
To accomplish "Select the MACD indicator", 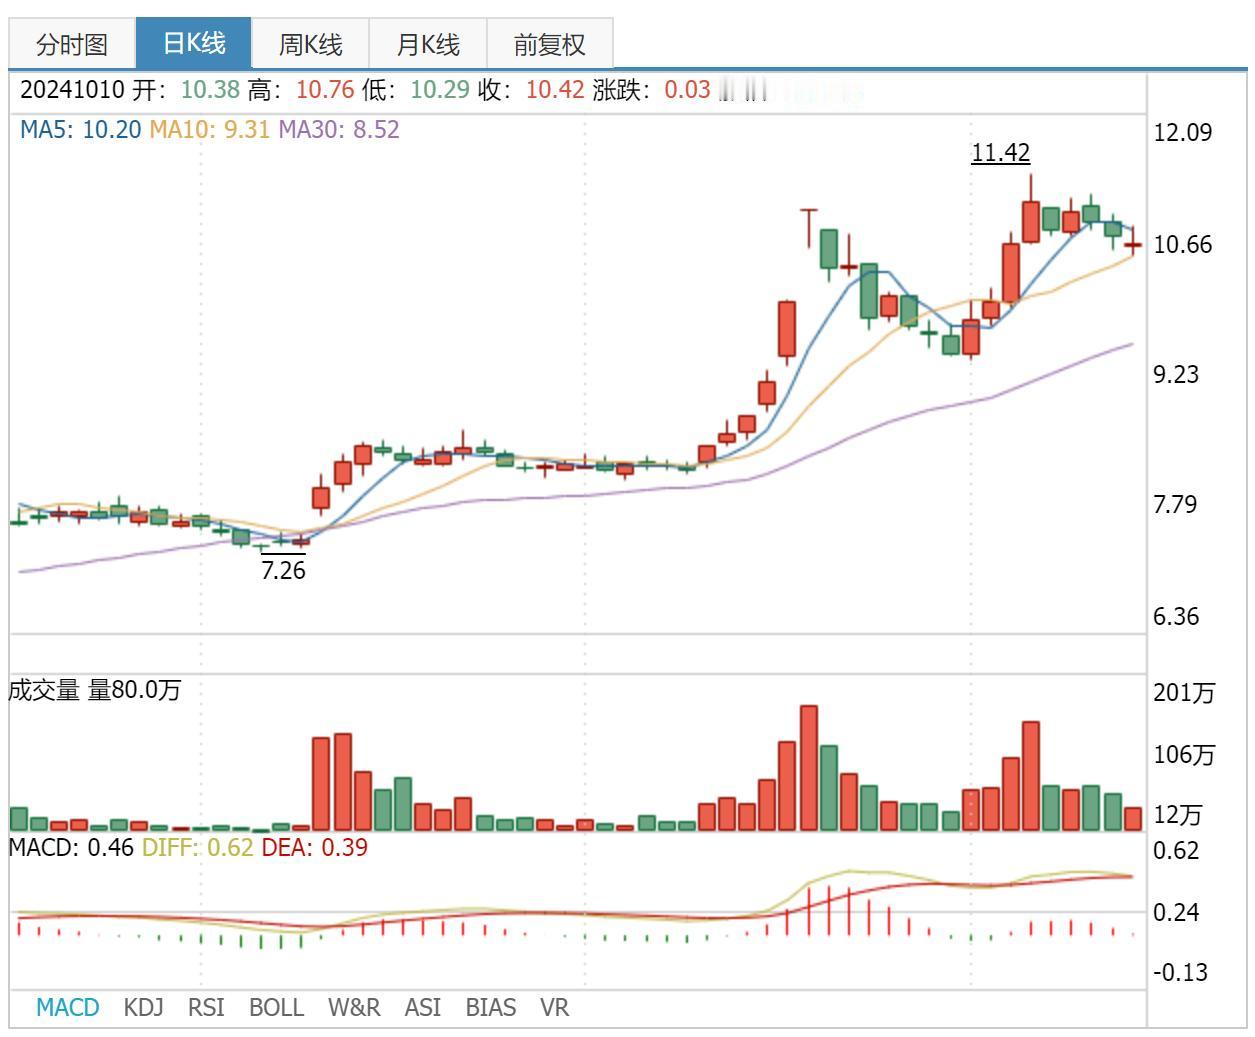I will [68, 1007].
